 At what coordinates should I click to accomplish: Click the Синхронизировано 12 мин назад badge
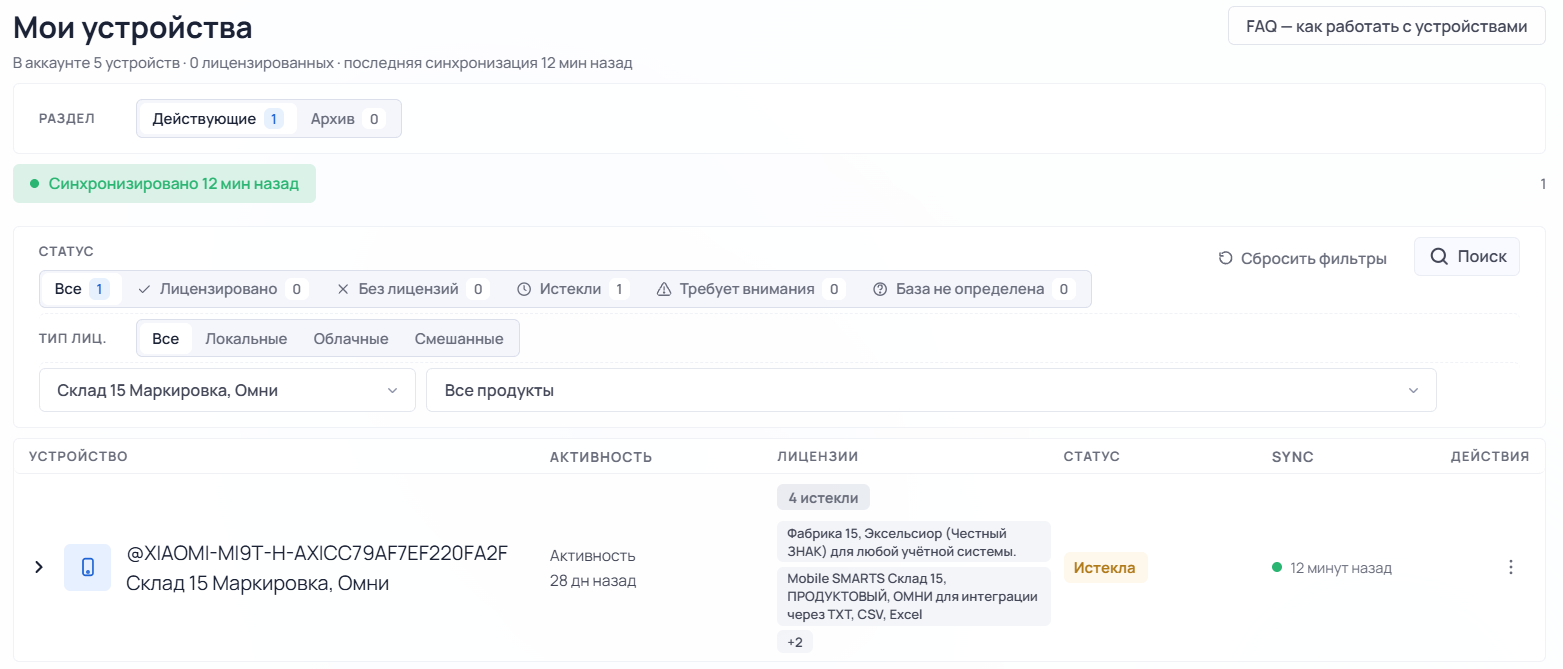[x=164, y=184]
